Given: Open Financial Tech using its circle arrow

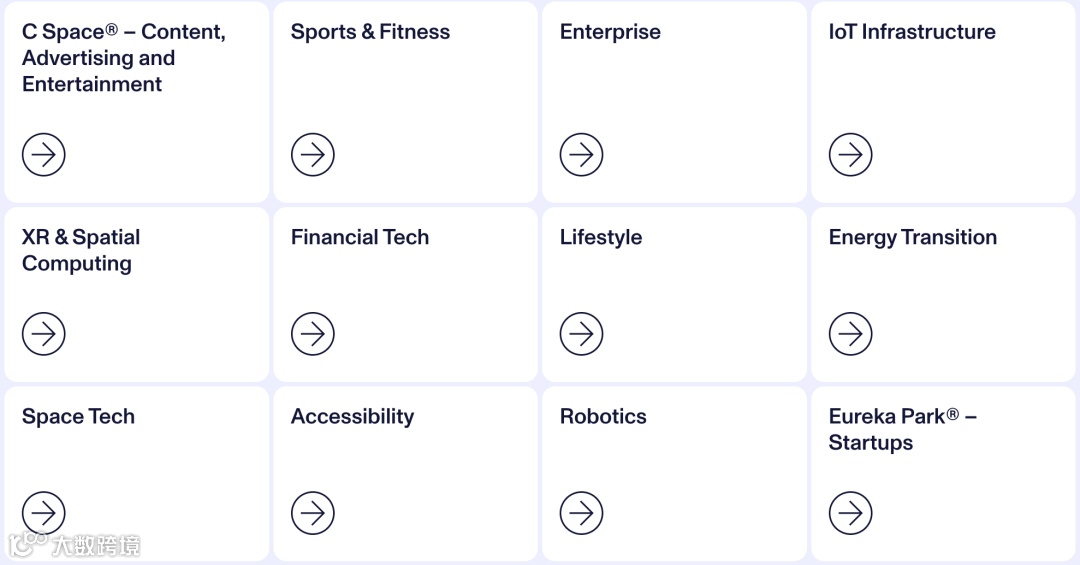Looking at the screenshot, I should point(313,334).
